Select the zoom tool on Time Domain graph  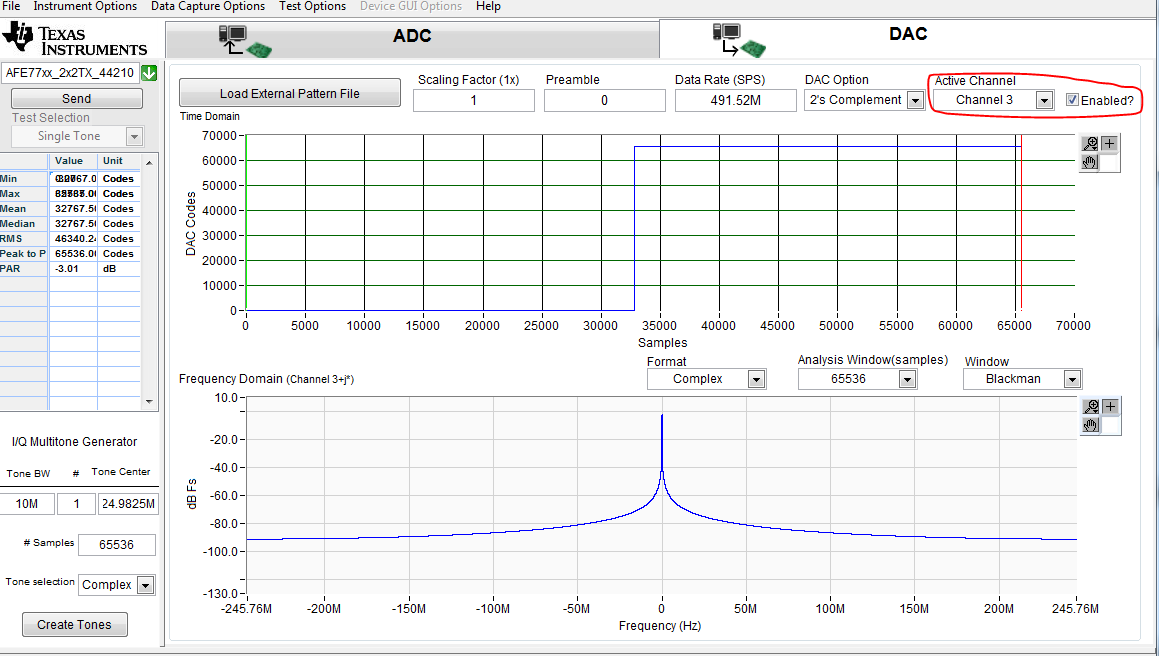click(x=1090, y=143)
